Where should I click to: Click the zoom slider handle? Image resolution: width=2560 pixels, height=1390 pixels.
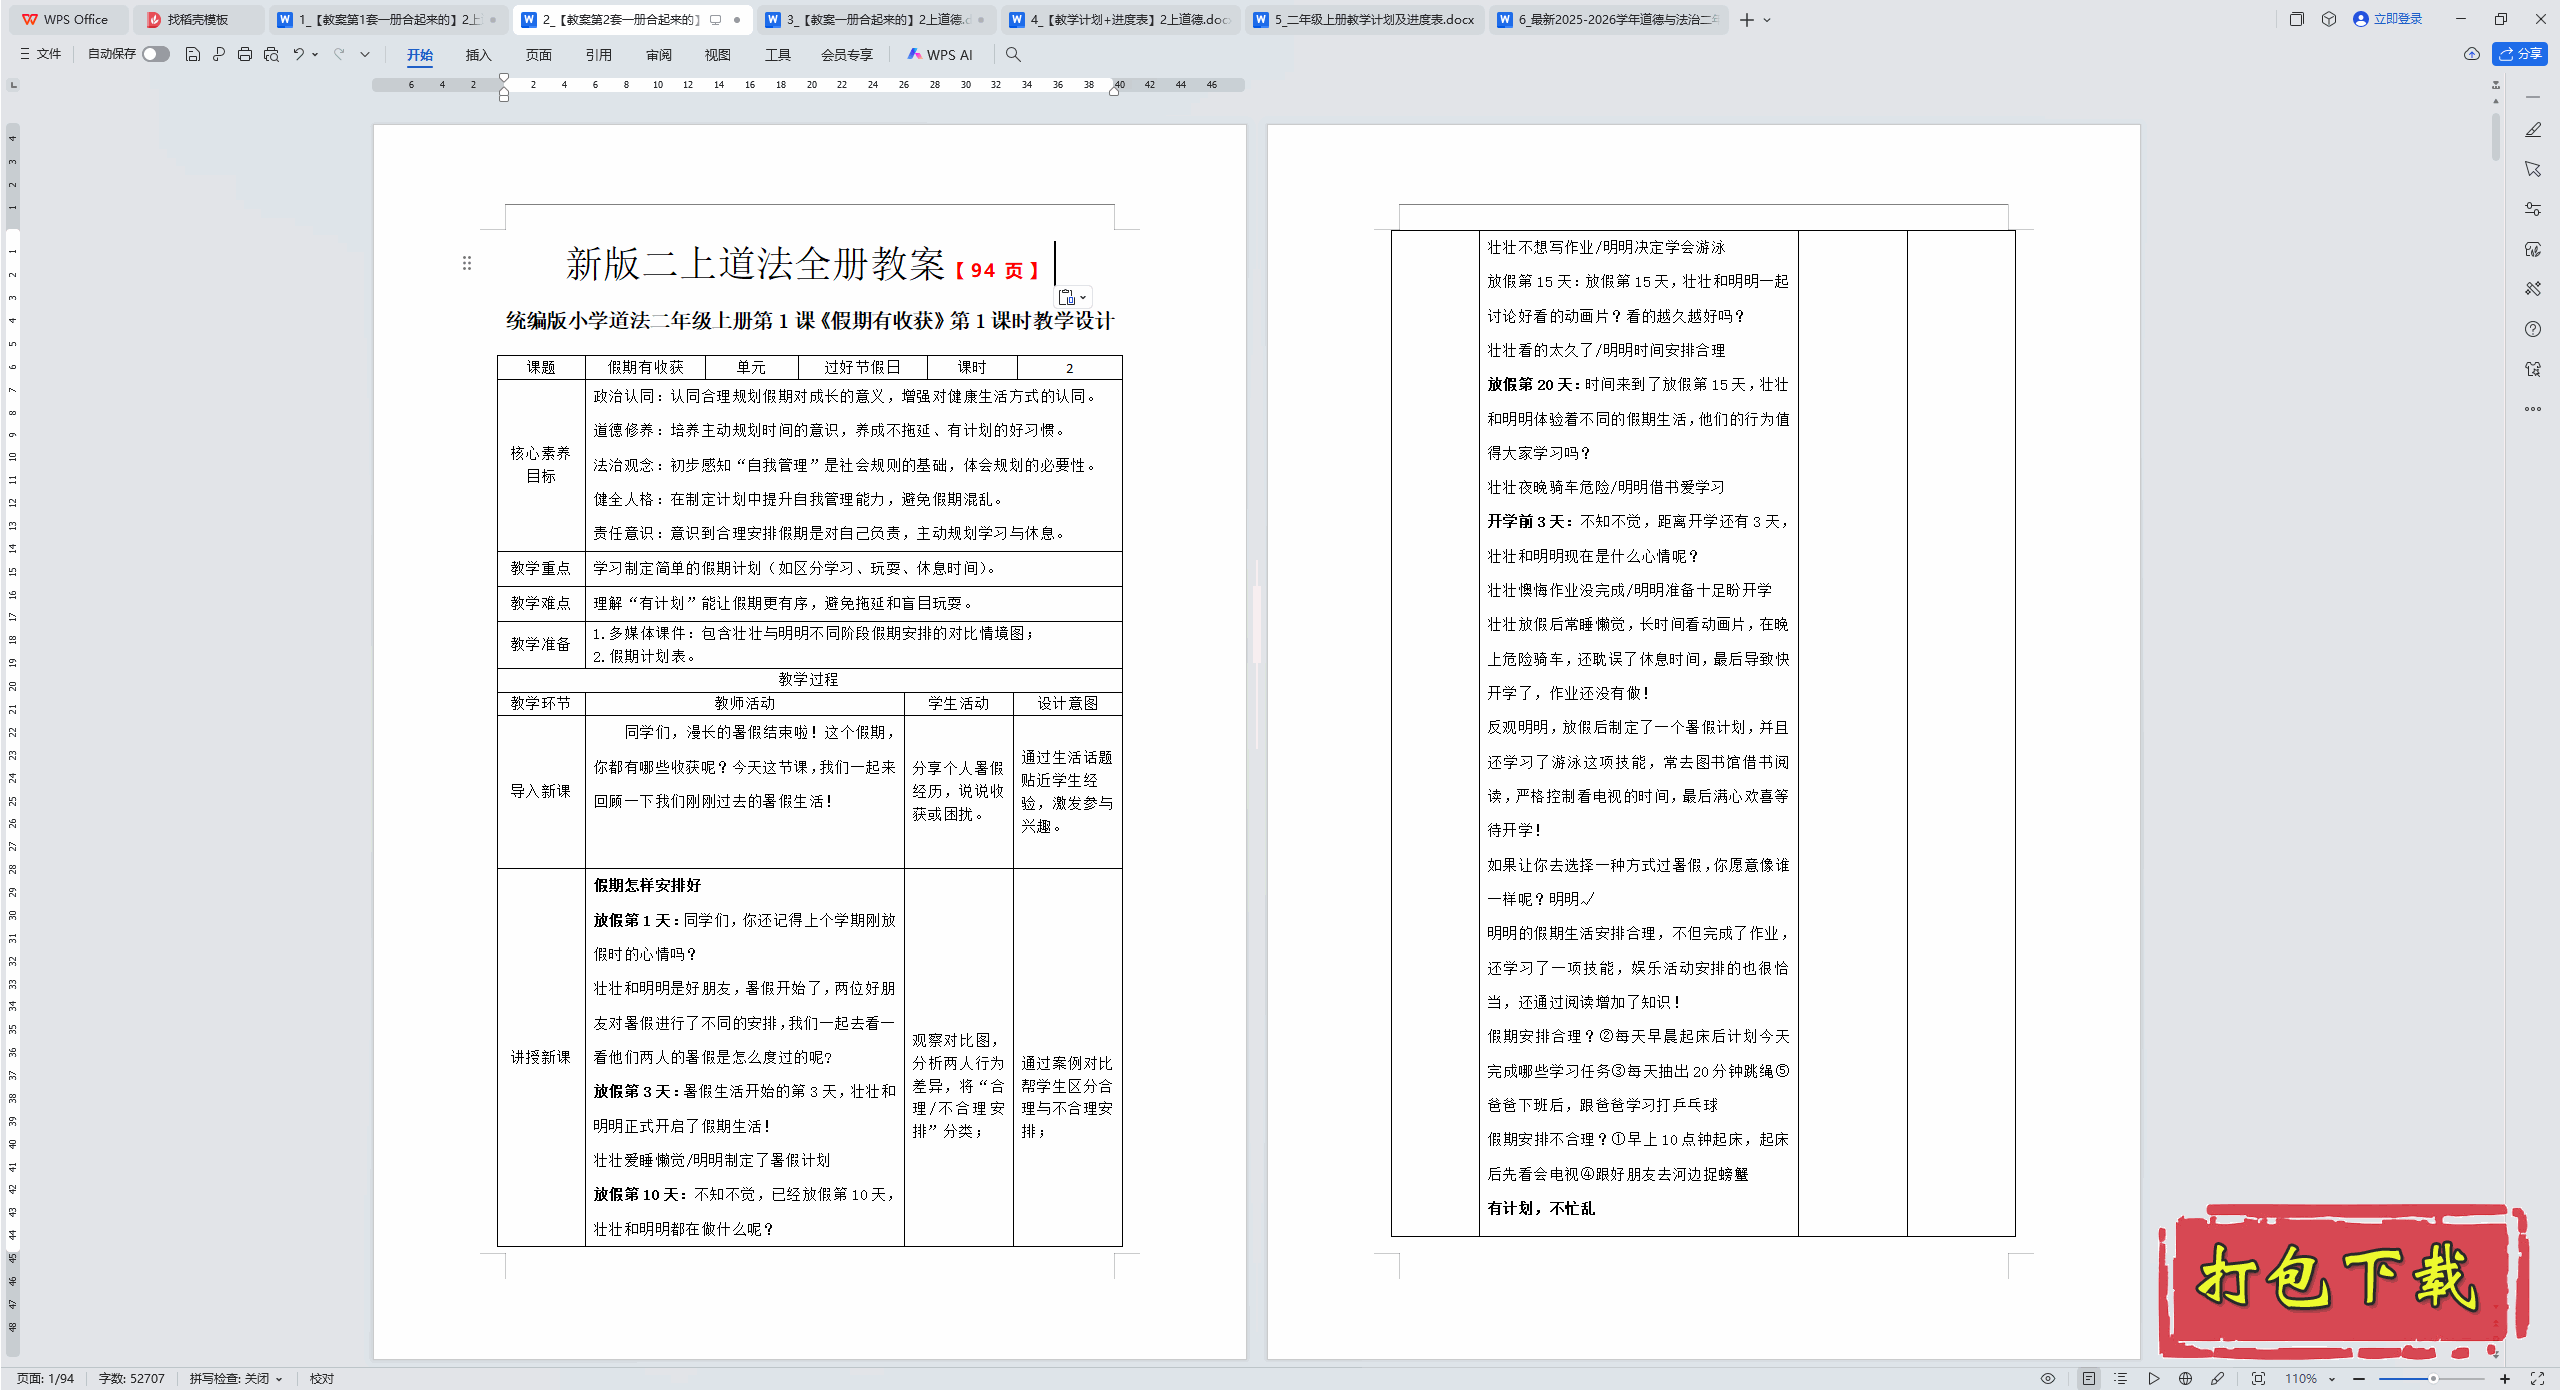tap(2433, 1378)
